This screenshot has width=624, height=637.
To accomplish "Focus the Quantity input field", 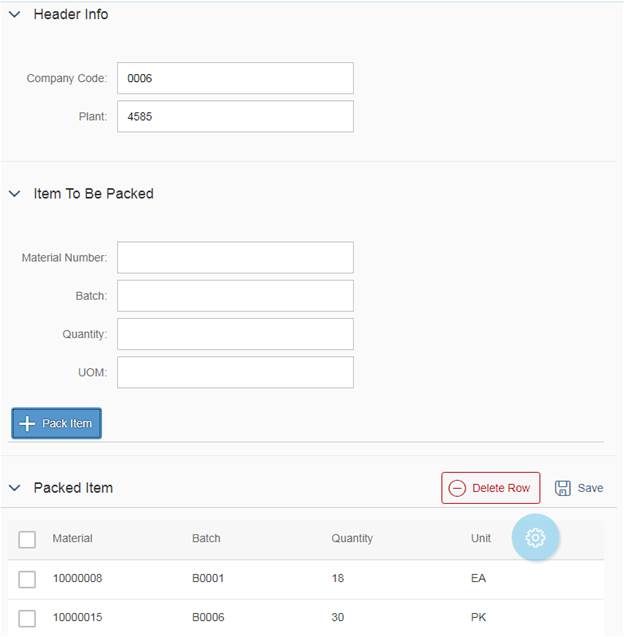I will tap(235, 334).
